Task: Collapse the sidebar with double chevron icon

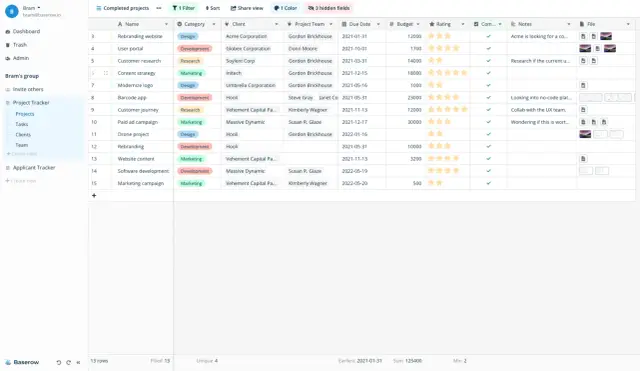Action: [x=78, y=362]
